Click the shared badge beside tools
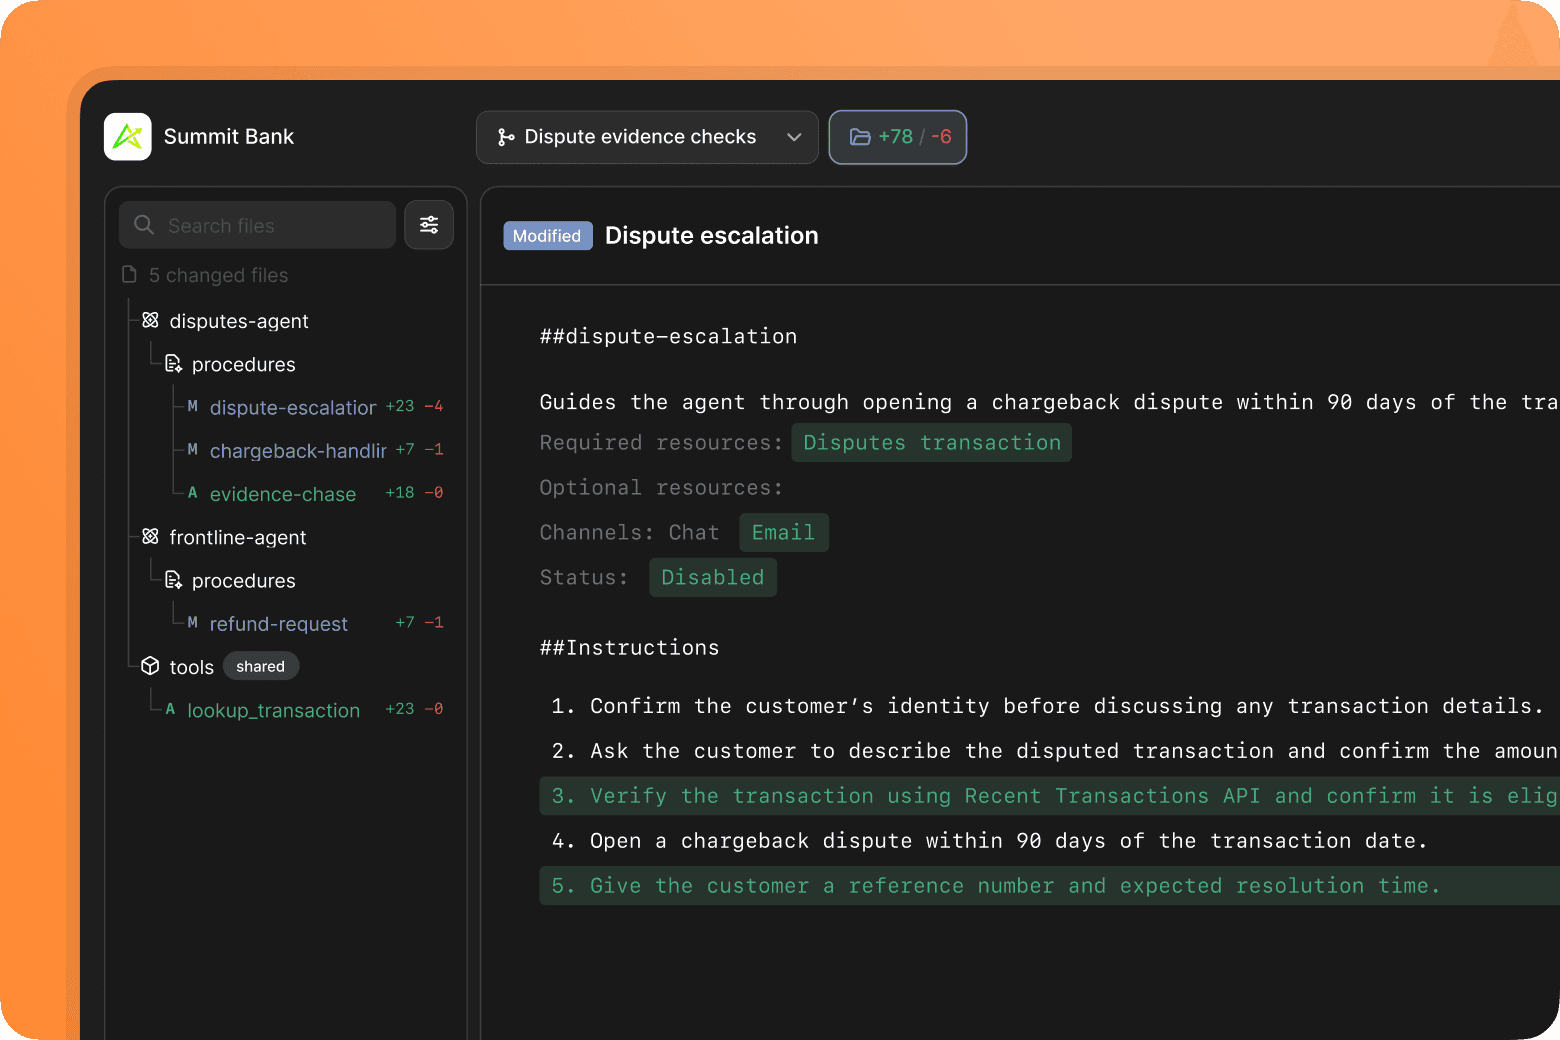1560x1040 pixels. [x=260, y=666]
